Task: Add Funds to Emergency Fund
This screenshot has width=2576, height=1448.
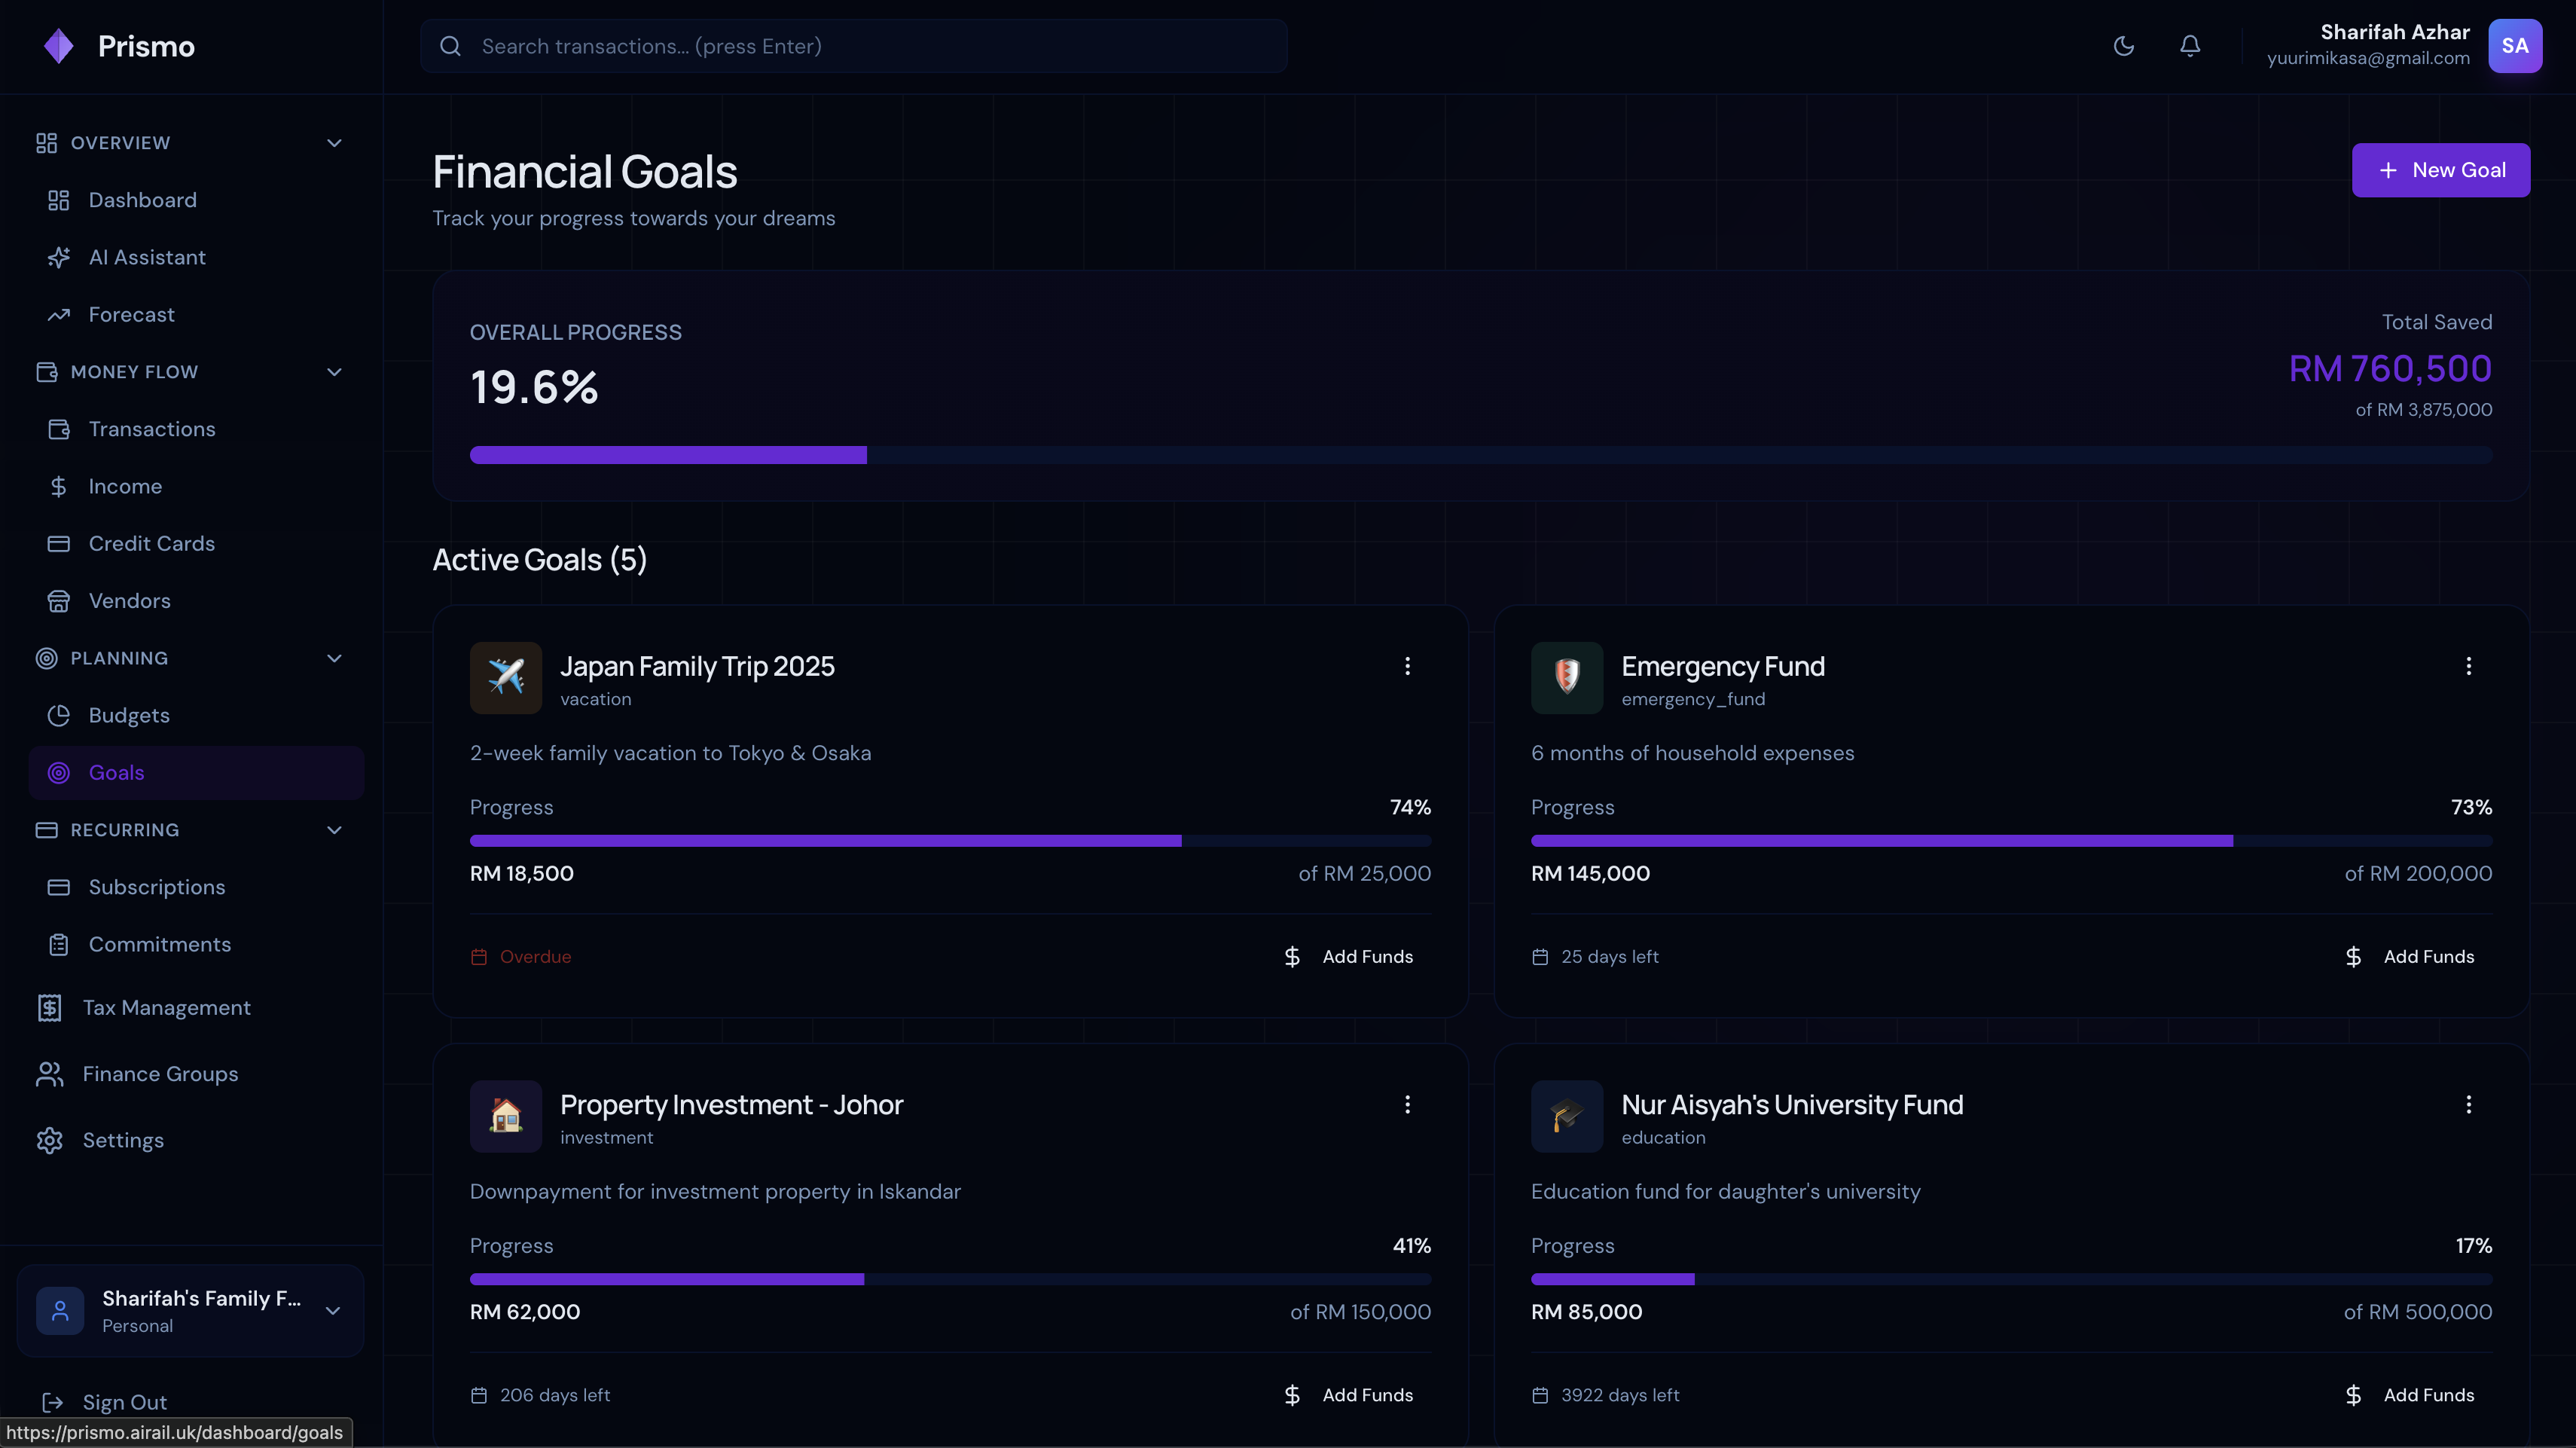Action: pos(2410,957)
